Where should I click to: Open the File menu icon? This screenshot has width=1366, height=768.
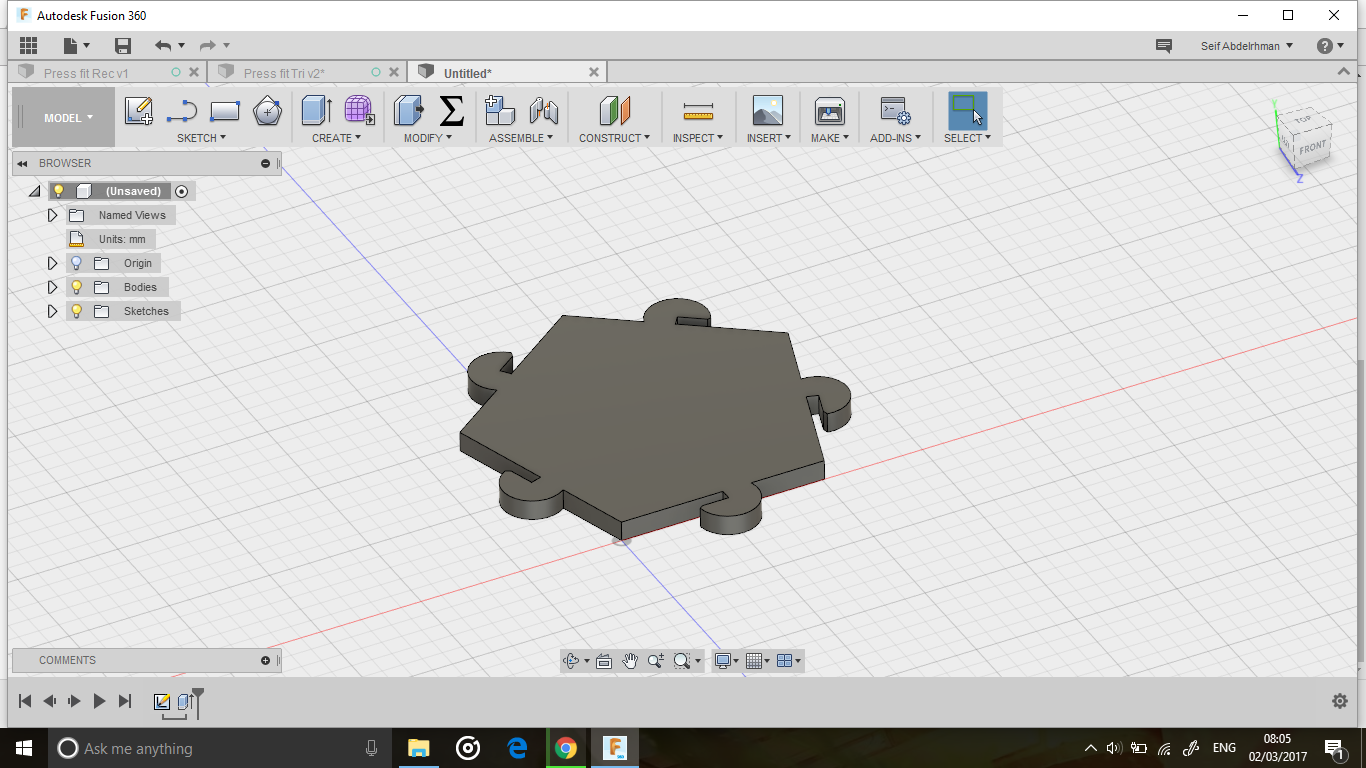pyautogui.click(x=76, y=45)
